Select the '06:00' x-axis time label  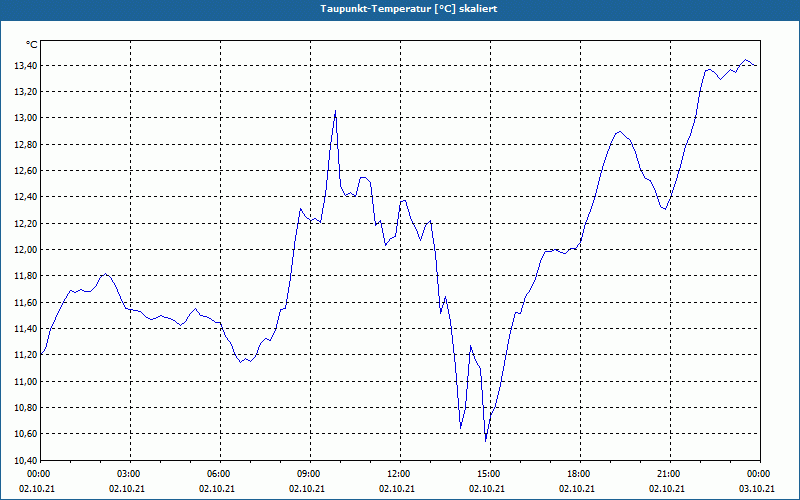[220, 474]
